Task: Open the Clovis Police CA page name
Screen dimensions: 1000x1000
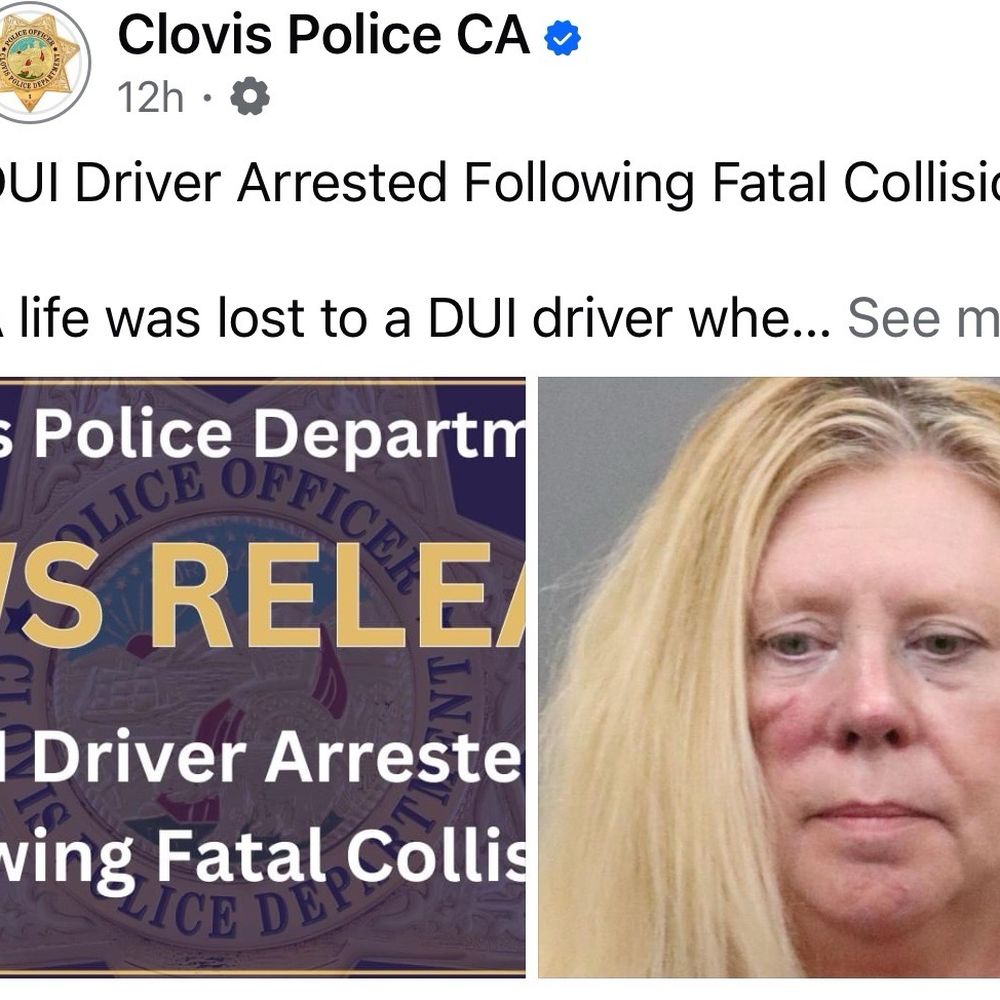Action: coord(322,37)
